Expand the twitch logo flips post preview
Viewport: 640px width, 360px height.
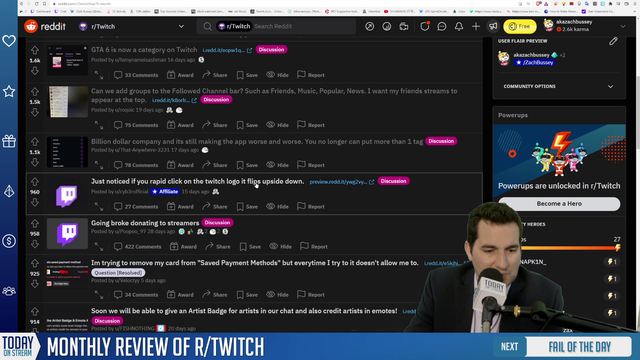[99, 207]
